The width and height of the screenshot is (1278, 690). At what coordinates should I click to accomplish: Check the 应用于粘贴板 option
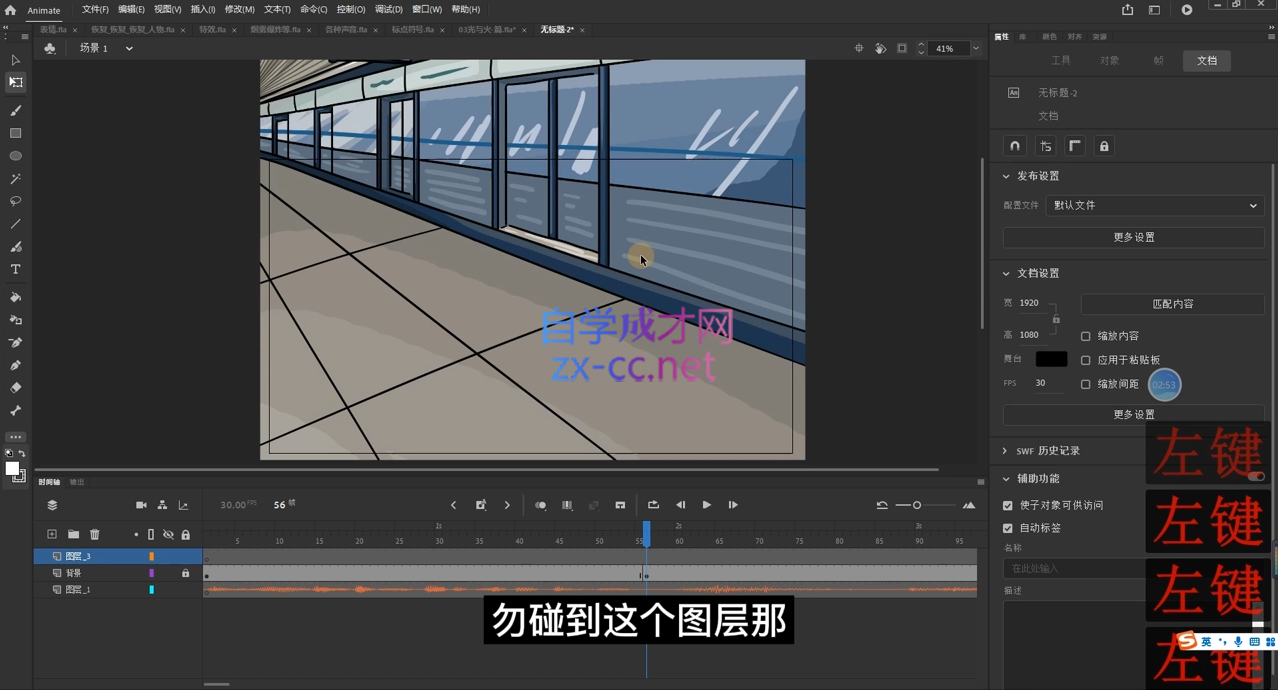coord(1086,360)
